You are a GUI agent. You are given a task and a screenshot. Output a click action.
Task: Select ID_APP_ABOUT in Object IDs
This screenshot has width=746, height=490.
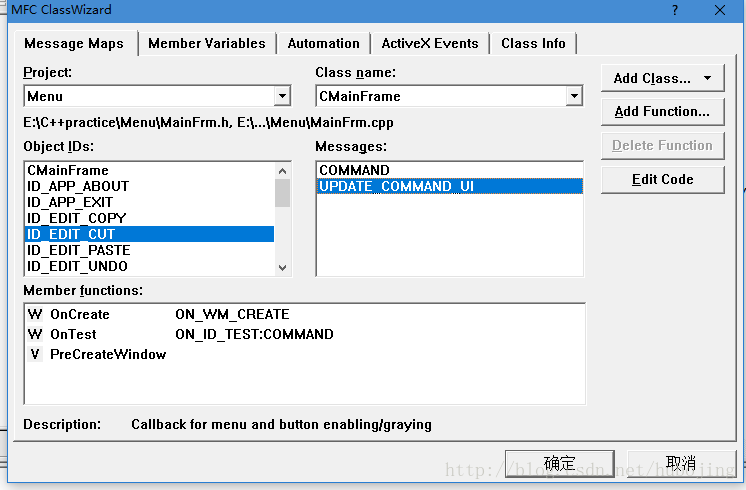click(149, 186)
